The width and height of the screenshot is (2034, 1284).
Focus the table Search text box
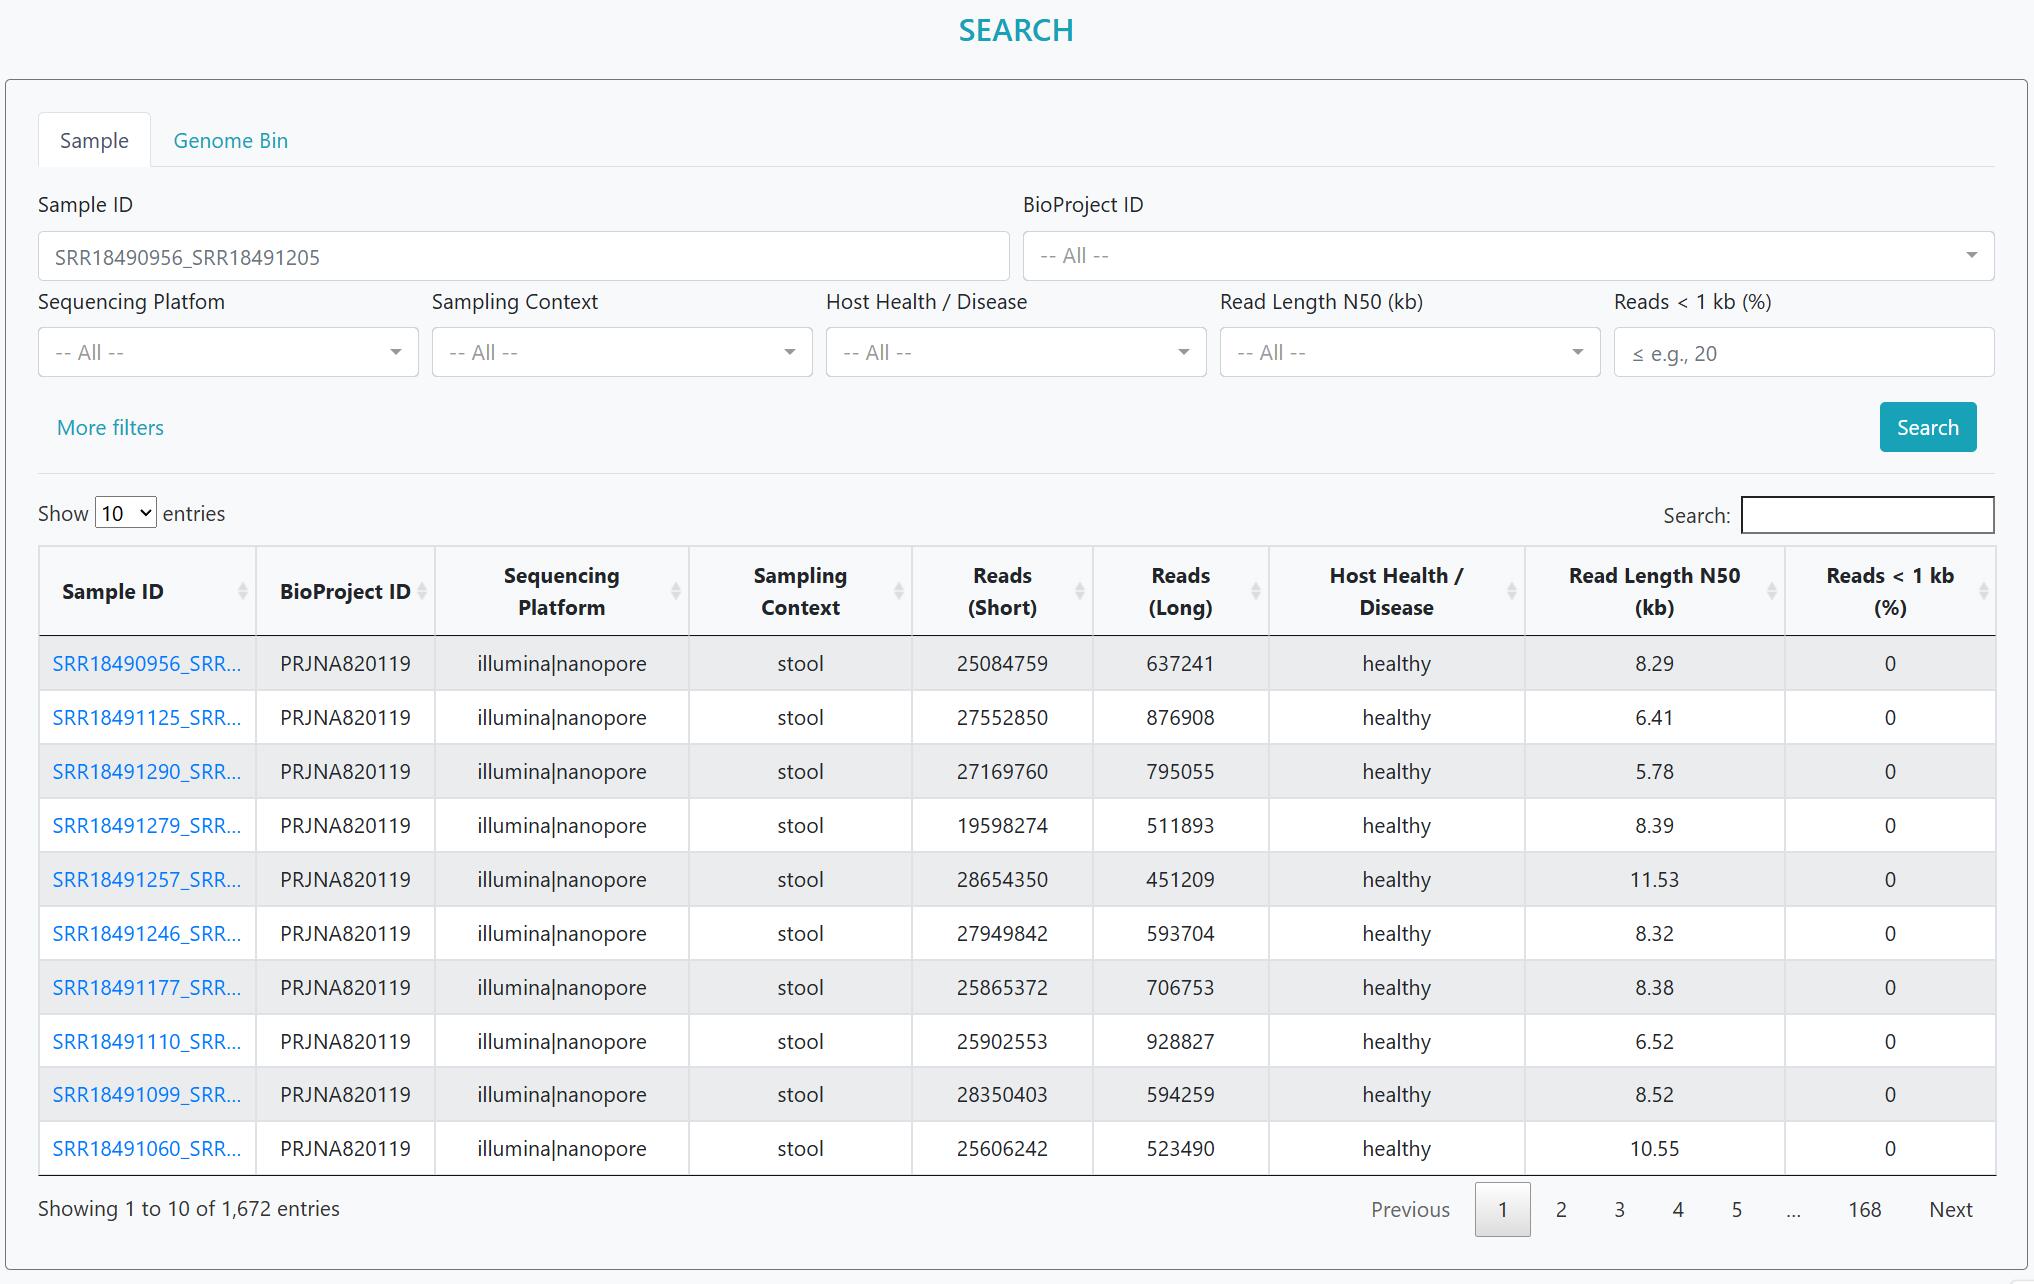tap(1866, 514)
